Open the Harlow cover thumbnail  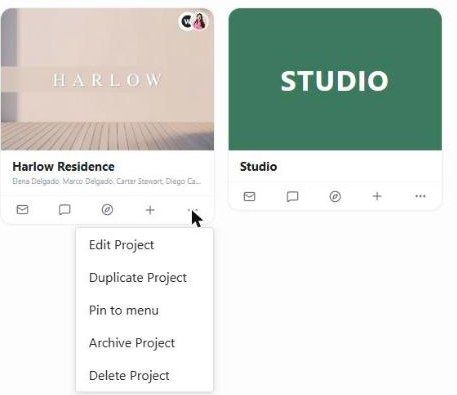click(107, 79)
